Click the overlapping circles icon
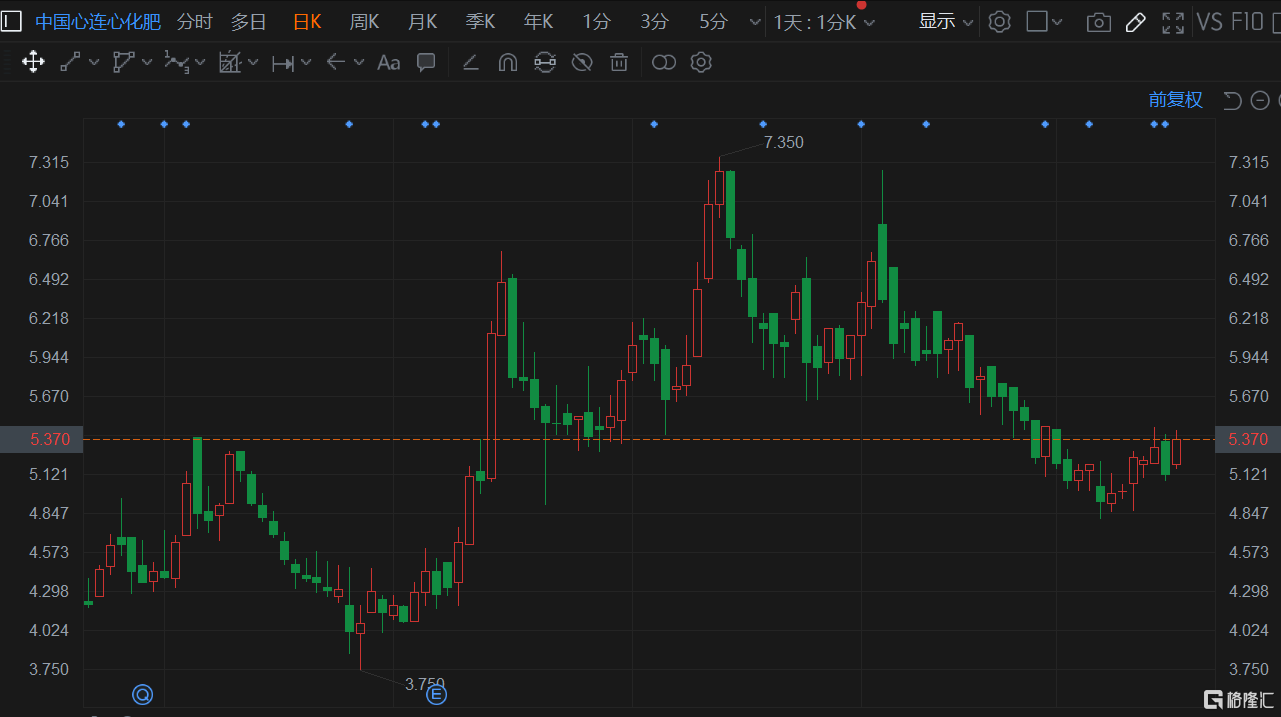1281x717 pixels. coord(664,63)
